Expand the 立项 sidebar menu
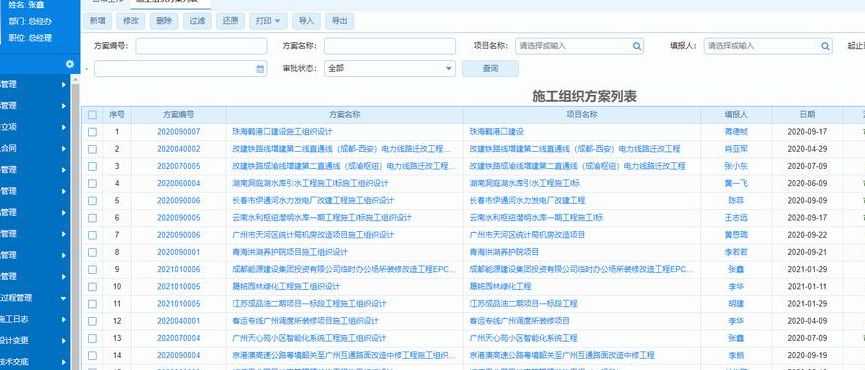The width and height of the screenshot is (865, 370). pyautogui.click(x=35, y=127)
